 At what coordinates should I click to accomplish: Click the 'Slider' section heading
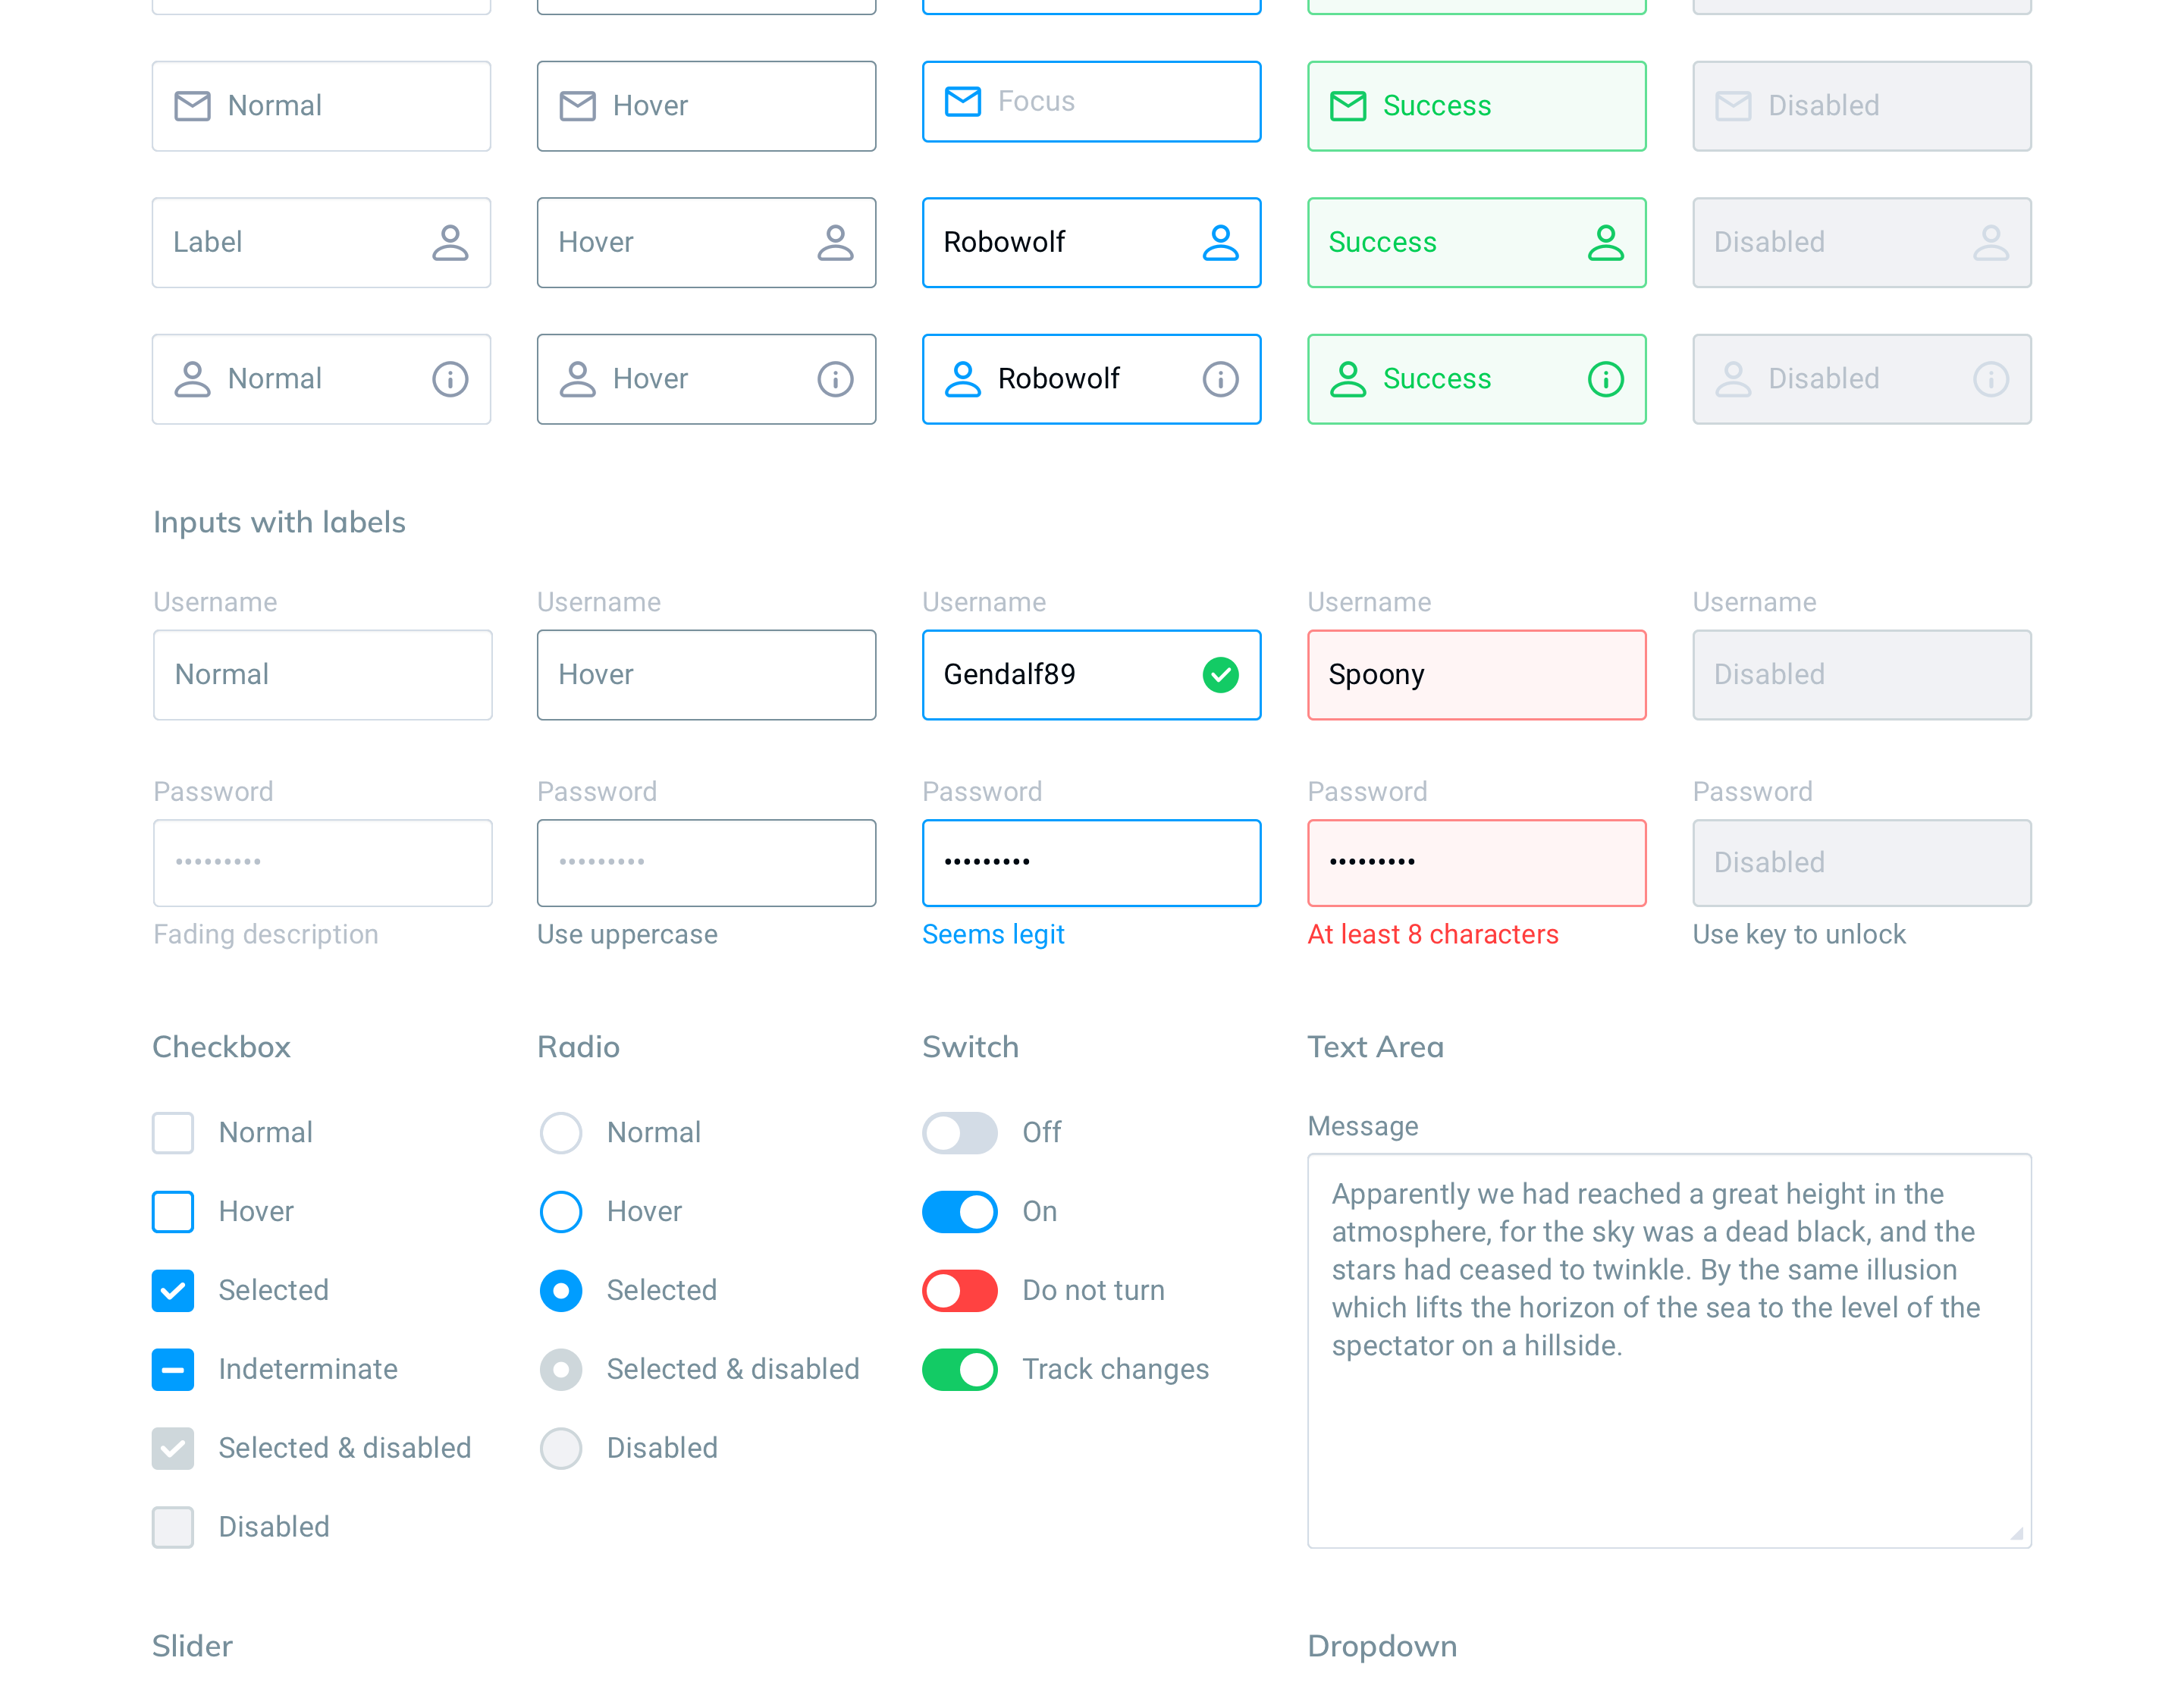192,1646
